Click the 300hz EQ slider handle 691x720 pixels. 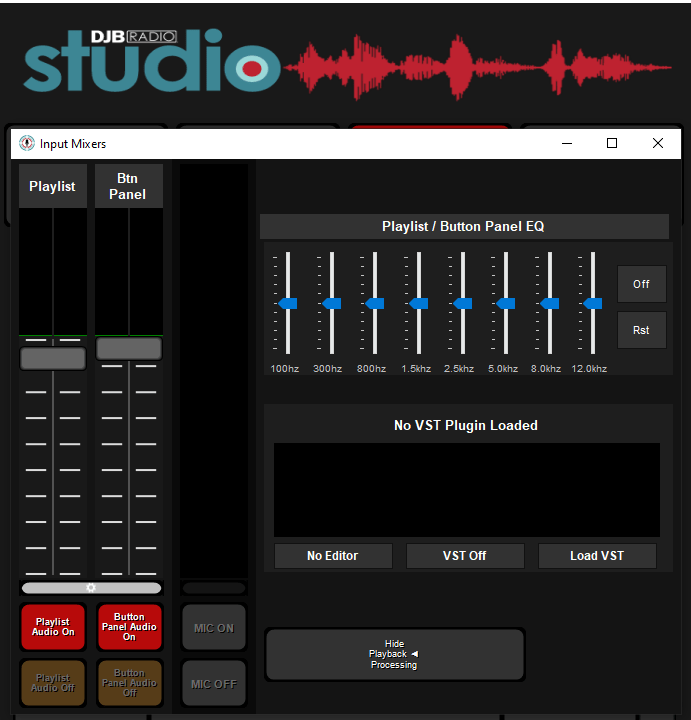(331, 304)
